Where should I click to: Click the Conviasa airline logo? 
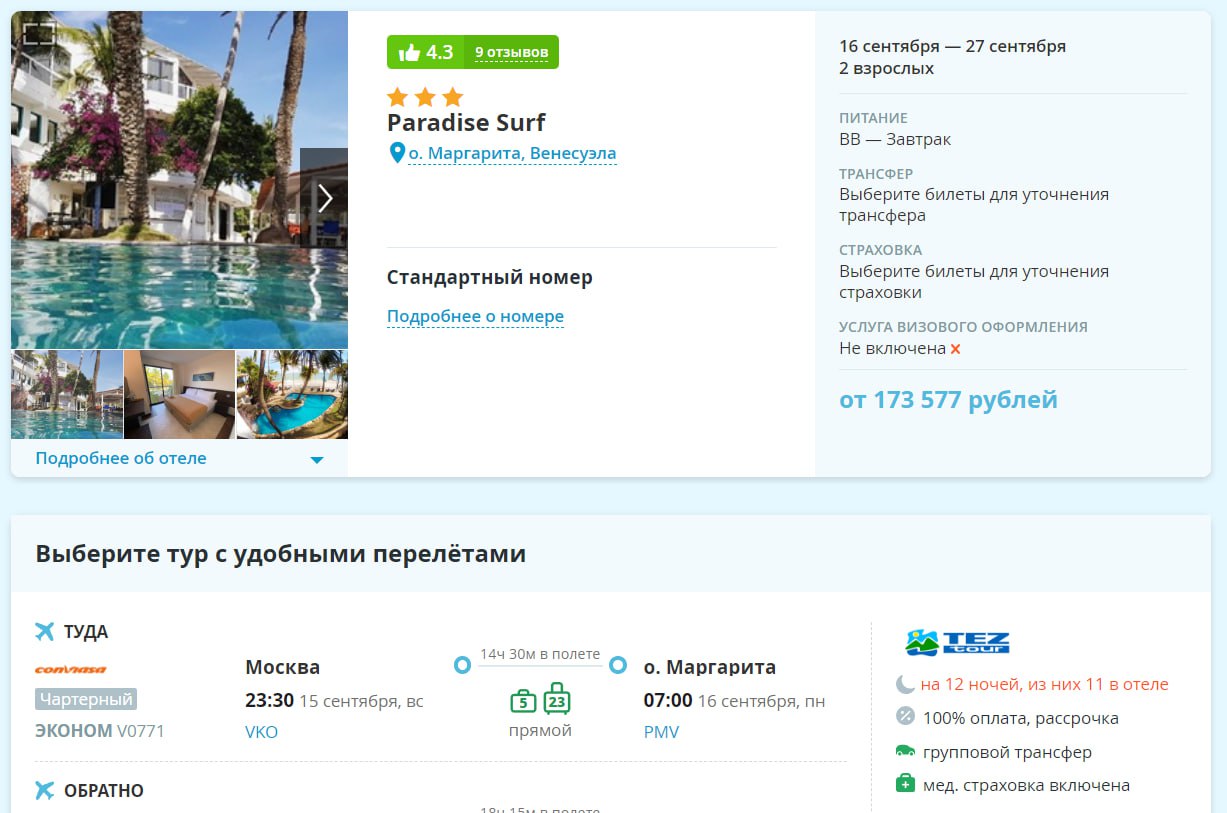pos(71,670)
